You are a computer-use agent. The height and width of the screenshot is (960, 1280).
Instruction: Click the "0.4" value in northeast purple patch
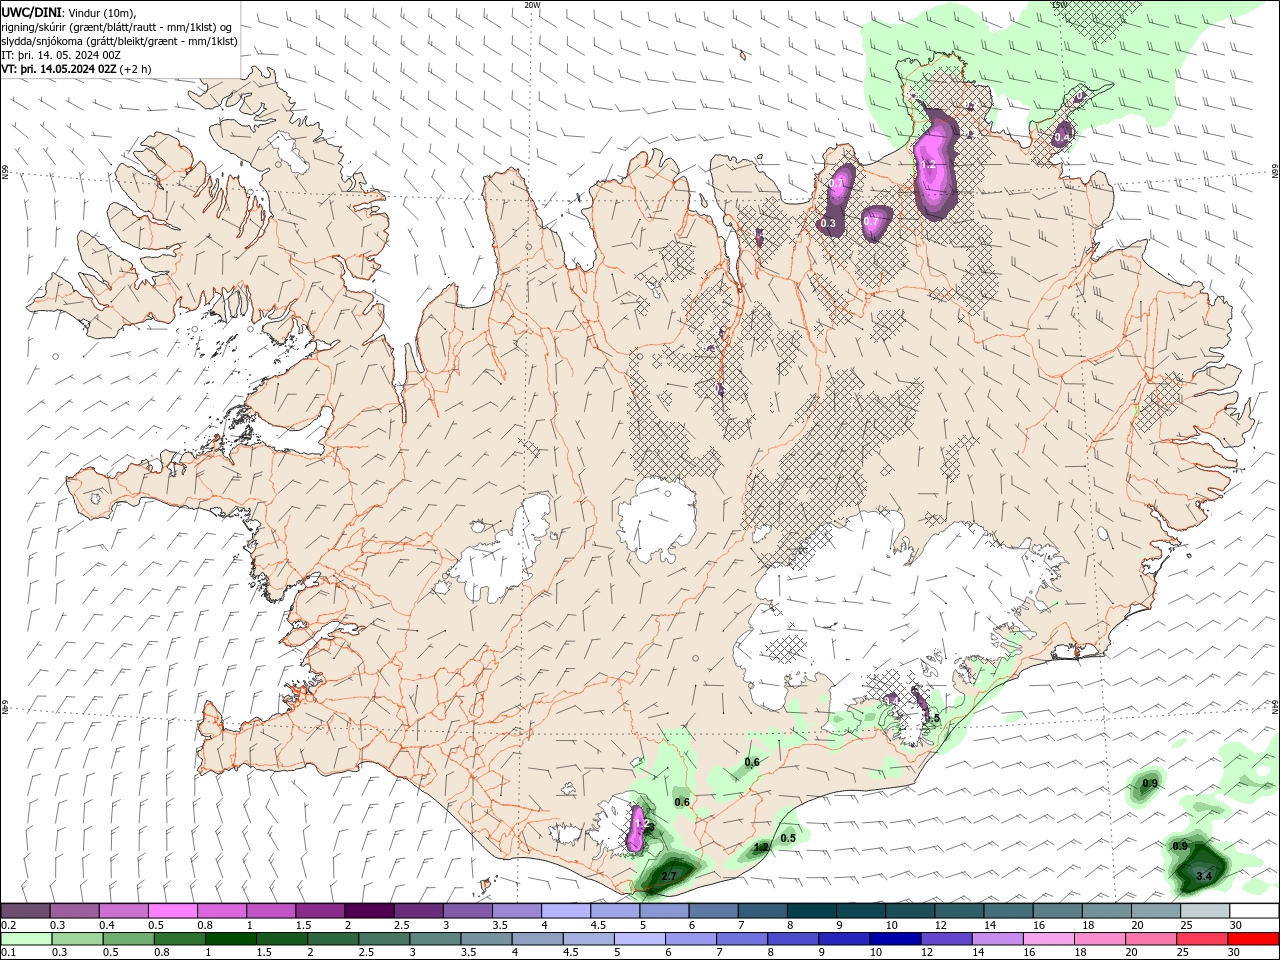coord(1063,136)
